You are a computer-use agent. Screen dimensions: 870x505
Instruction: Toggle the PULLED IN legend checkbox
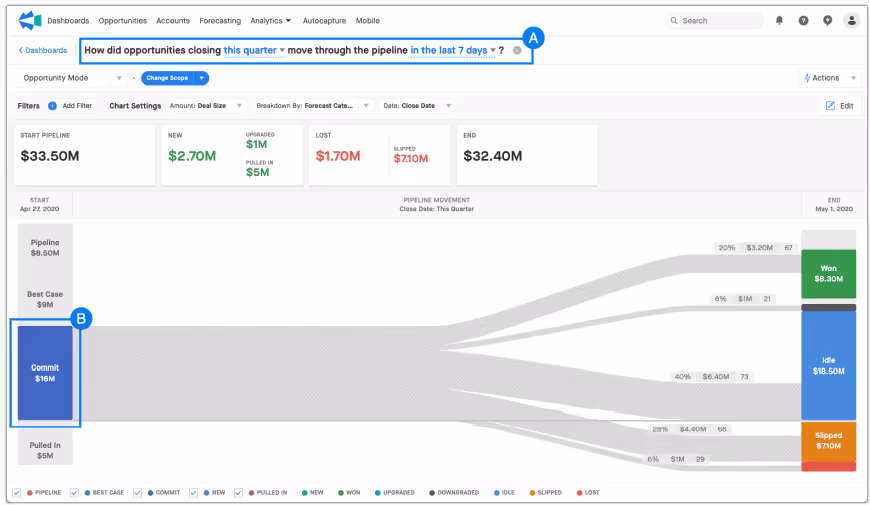[238, 492]
